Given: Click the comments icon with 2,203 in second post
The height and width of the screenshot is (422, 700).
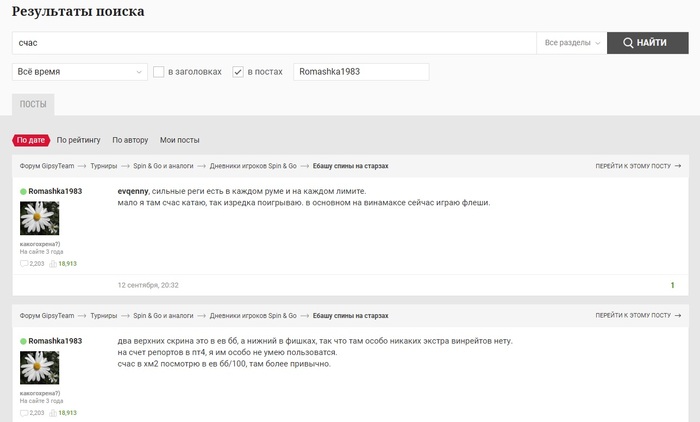Looking at the screenshot, I should [24, 413].
